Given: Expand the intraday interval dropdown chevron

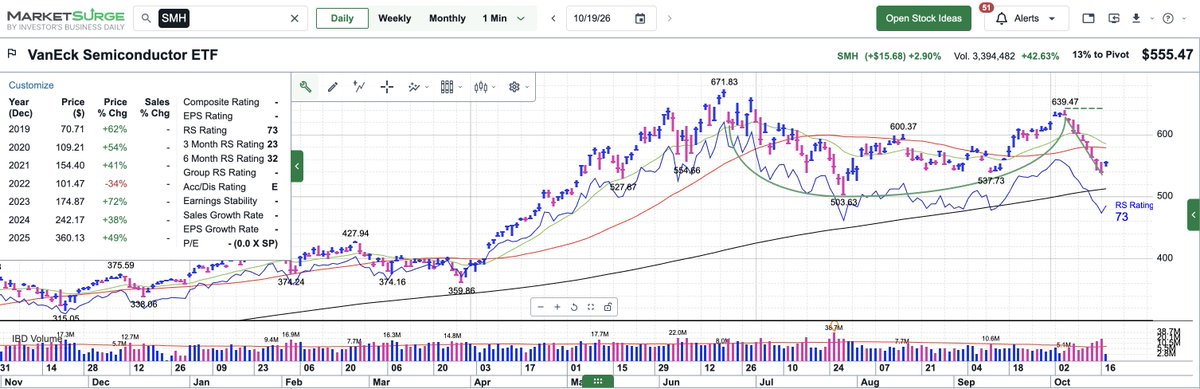Looking at the screenshot, I should pos(521,18).
